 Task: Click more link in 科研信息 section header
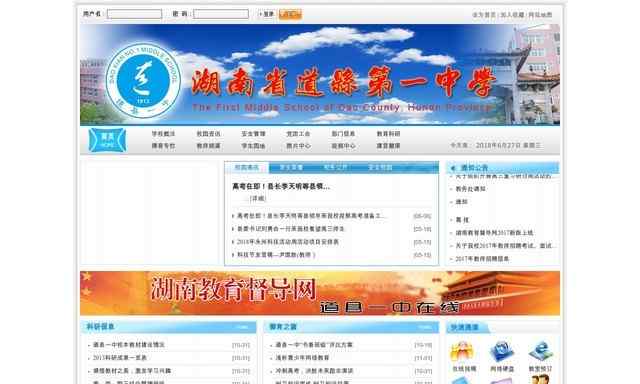(242, 327)
